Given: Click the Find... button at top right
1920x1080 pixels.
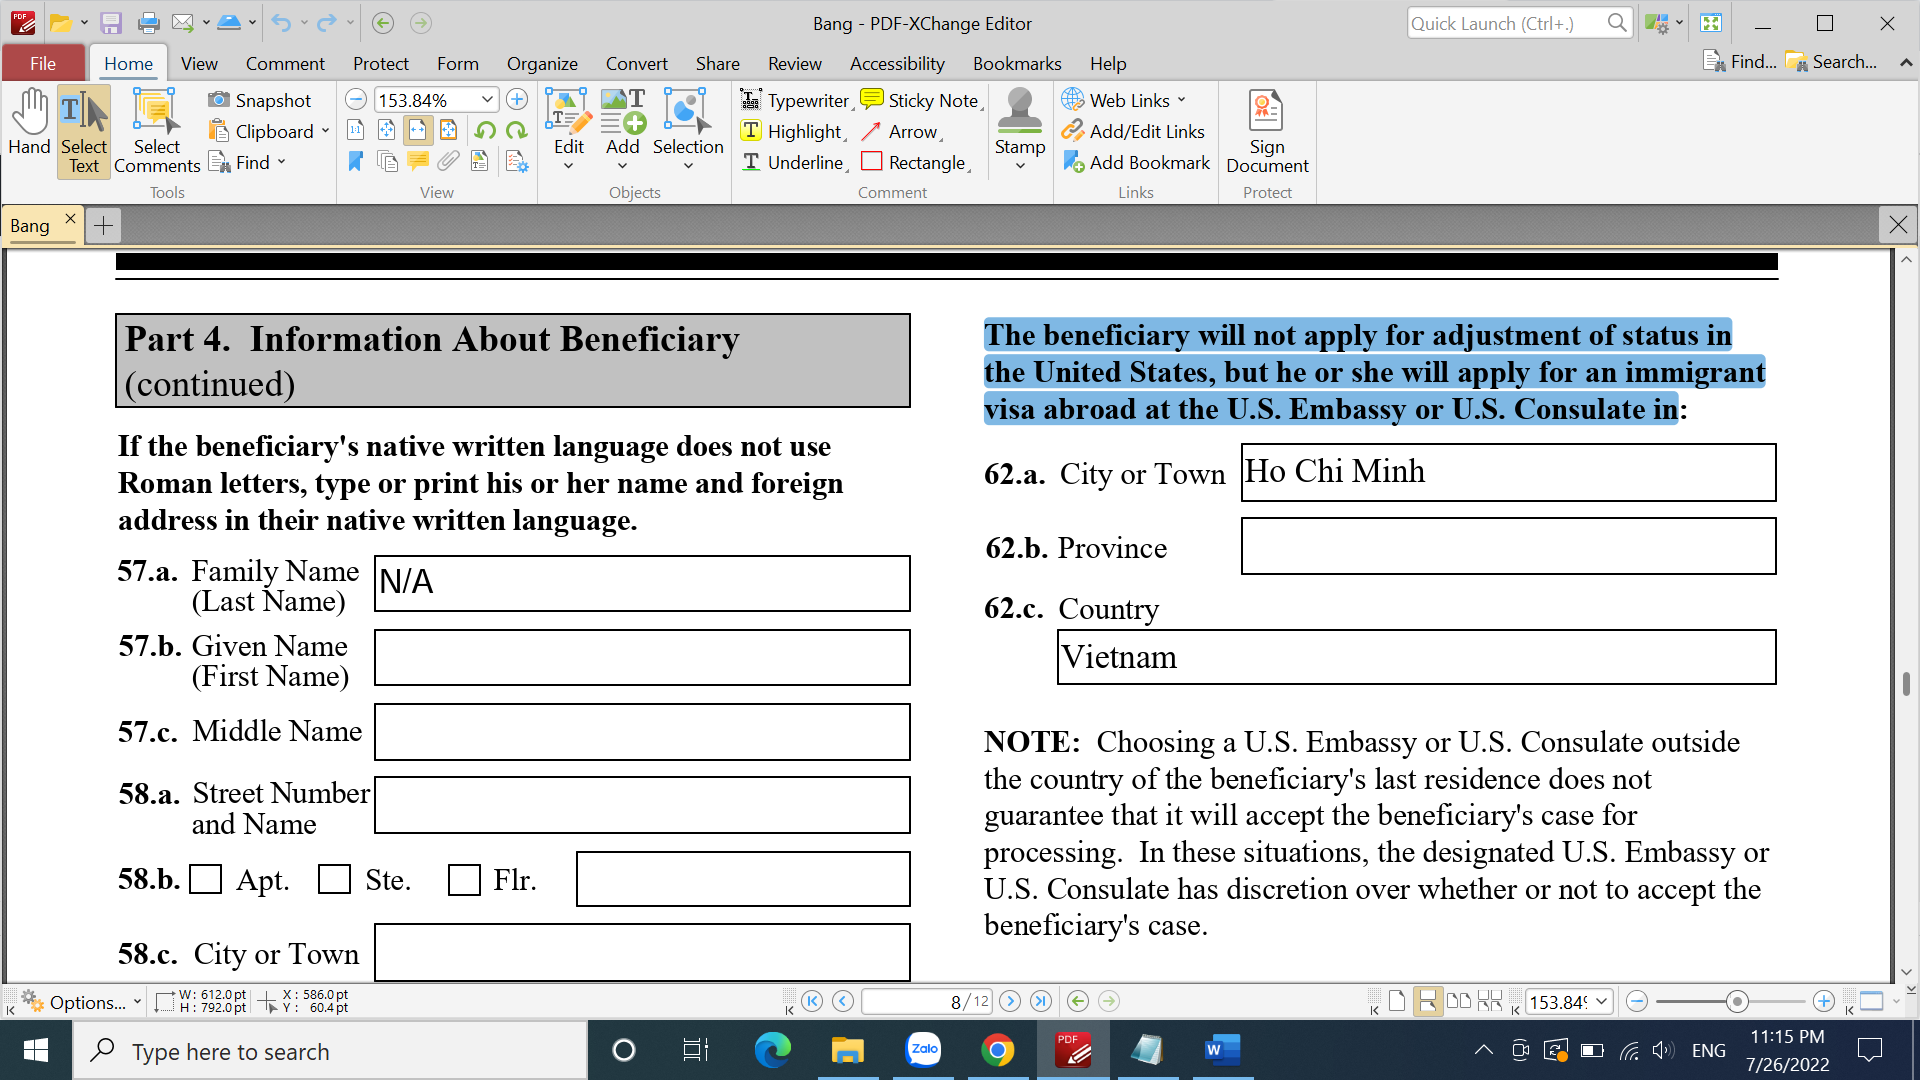Looking at the screenshot, I should coord(1740,62).
